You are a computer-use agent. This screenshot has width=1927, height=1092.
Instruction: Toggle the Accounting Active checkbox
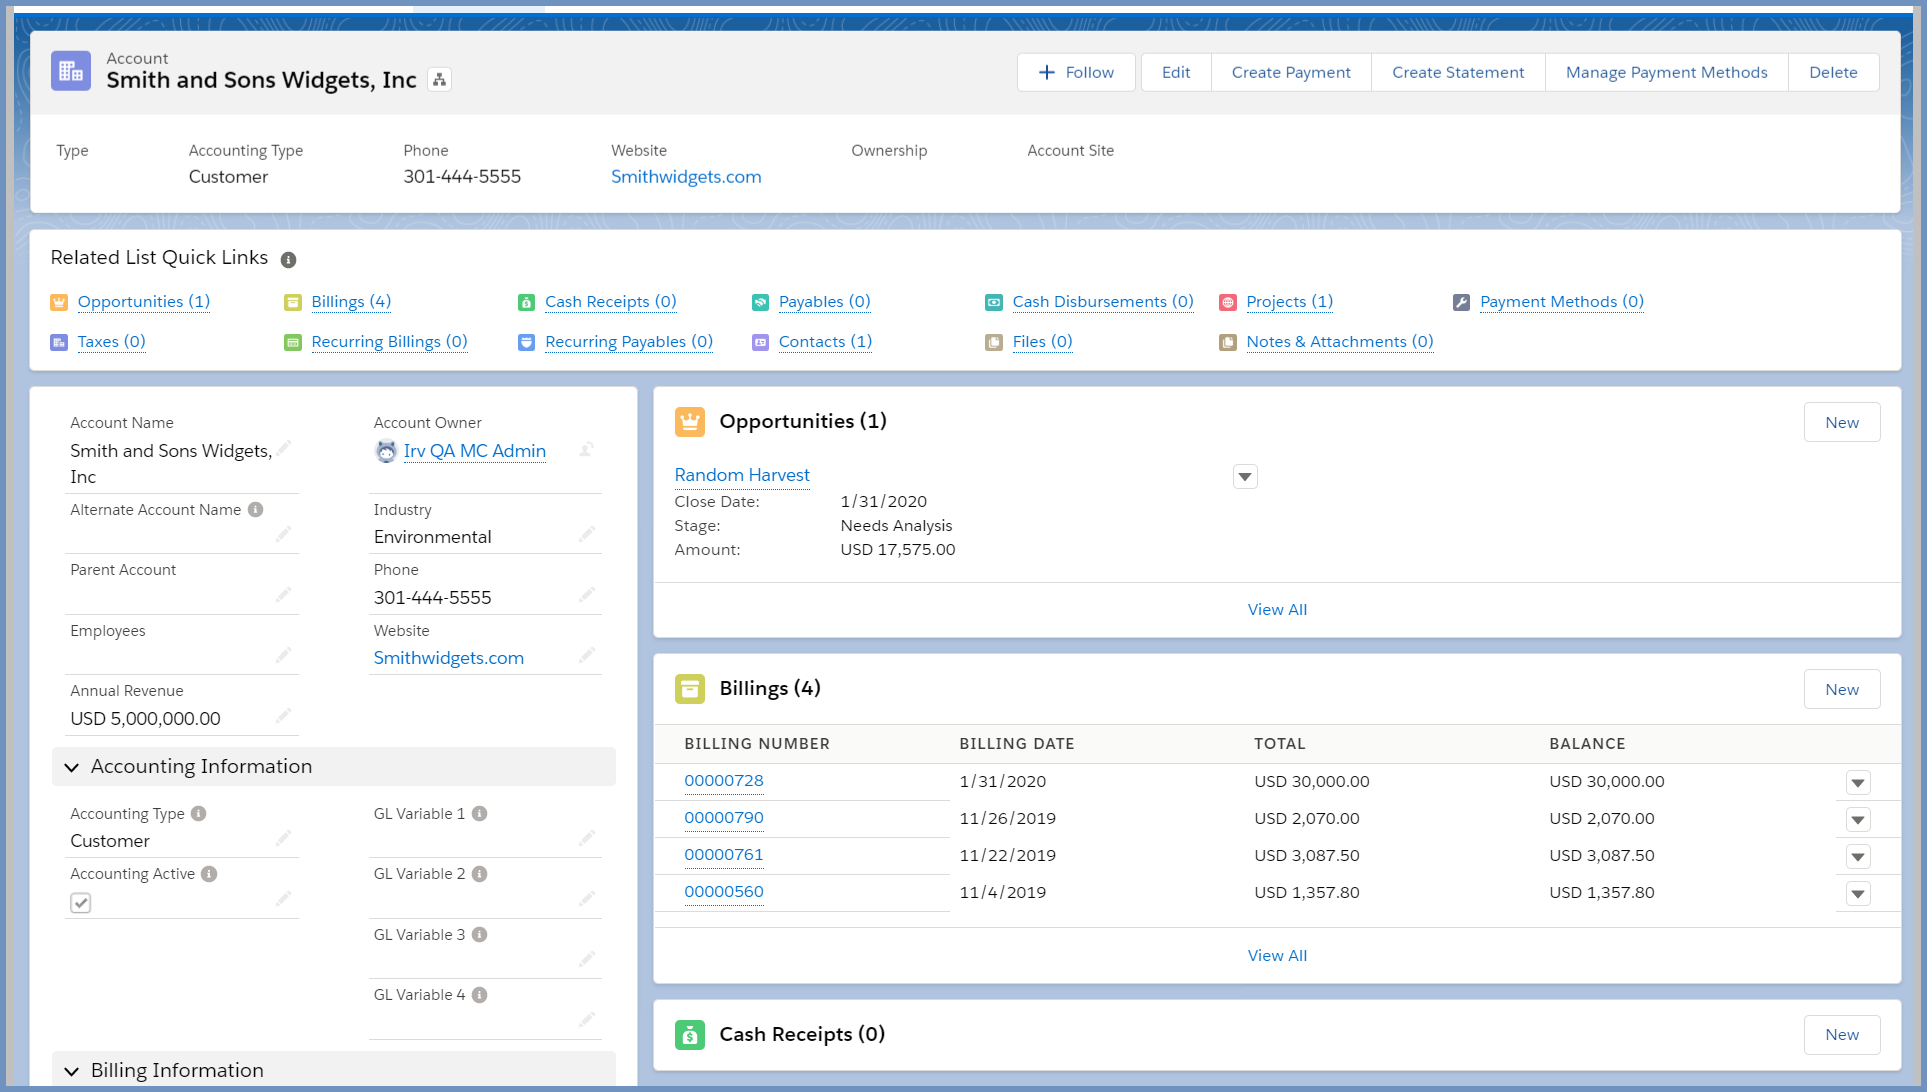point(81,903)
